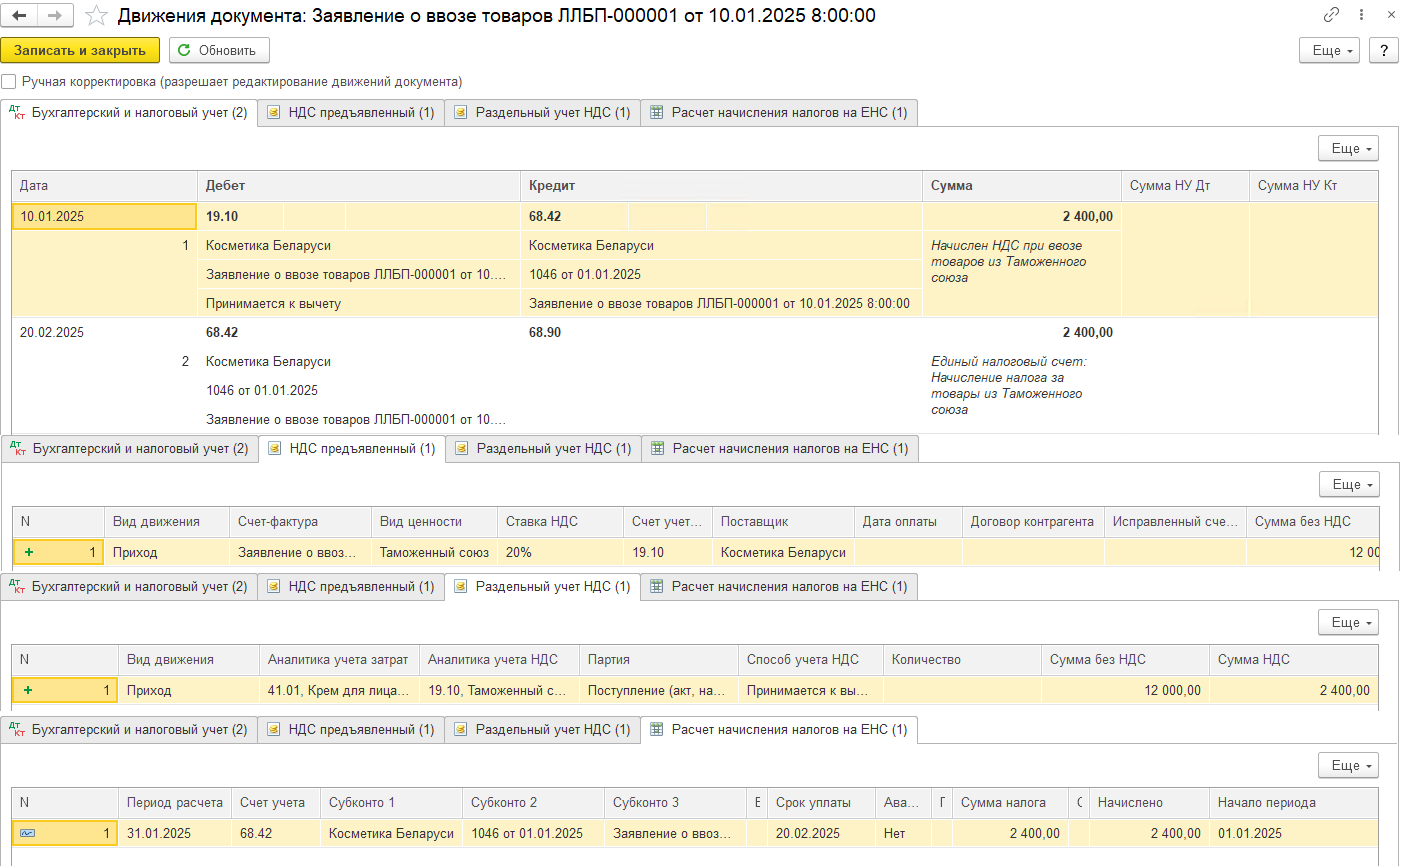Image resolution: width=1410 pixels, height=866 pixels.
Task: Click the green plus icon in the 41.01 Крем row
Action: [x=28, y=690]
